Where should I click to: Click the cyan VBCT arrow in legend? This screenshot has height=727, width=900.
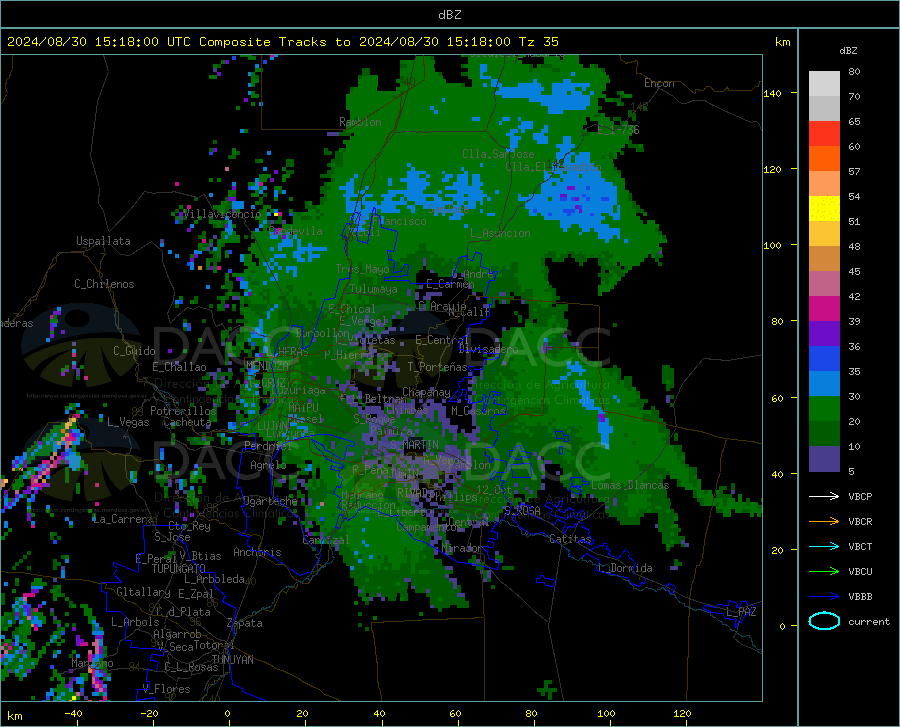point(824,546)
